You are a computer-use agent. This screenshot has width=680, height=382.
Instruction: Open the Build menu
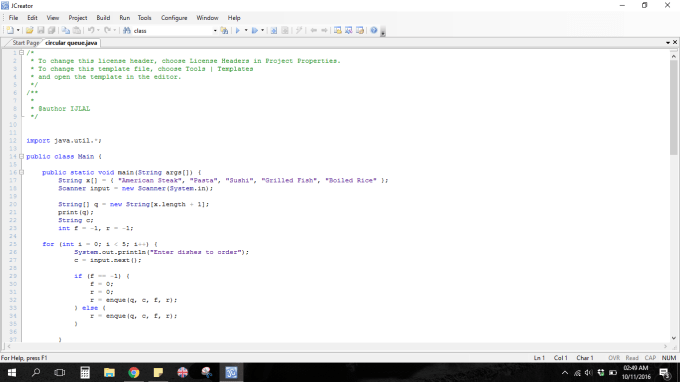(x=103, y=18)
